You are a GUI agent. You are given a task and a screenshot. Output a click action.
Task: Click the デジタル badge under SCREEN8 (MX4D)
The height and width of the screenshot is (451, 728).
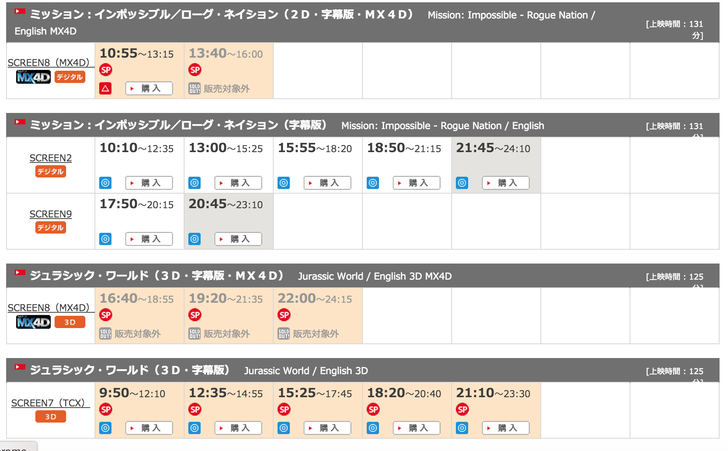(x=70, y=77)
